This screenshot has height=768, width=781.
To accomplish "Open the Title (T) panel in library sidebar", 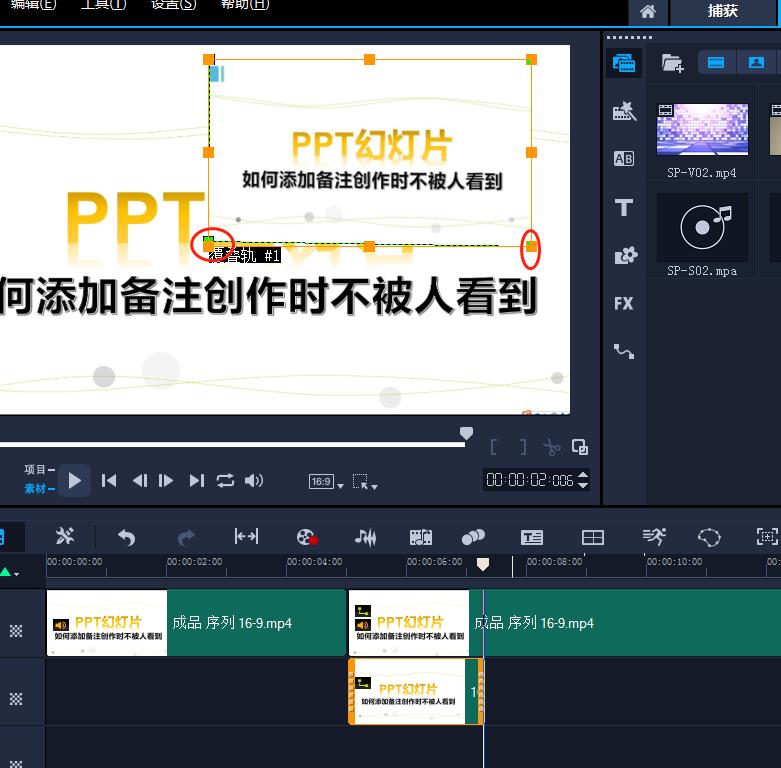I will [624, 207].
